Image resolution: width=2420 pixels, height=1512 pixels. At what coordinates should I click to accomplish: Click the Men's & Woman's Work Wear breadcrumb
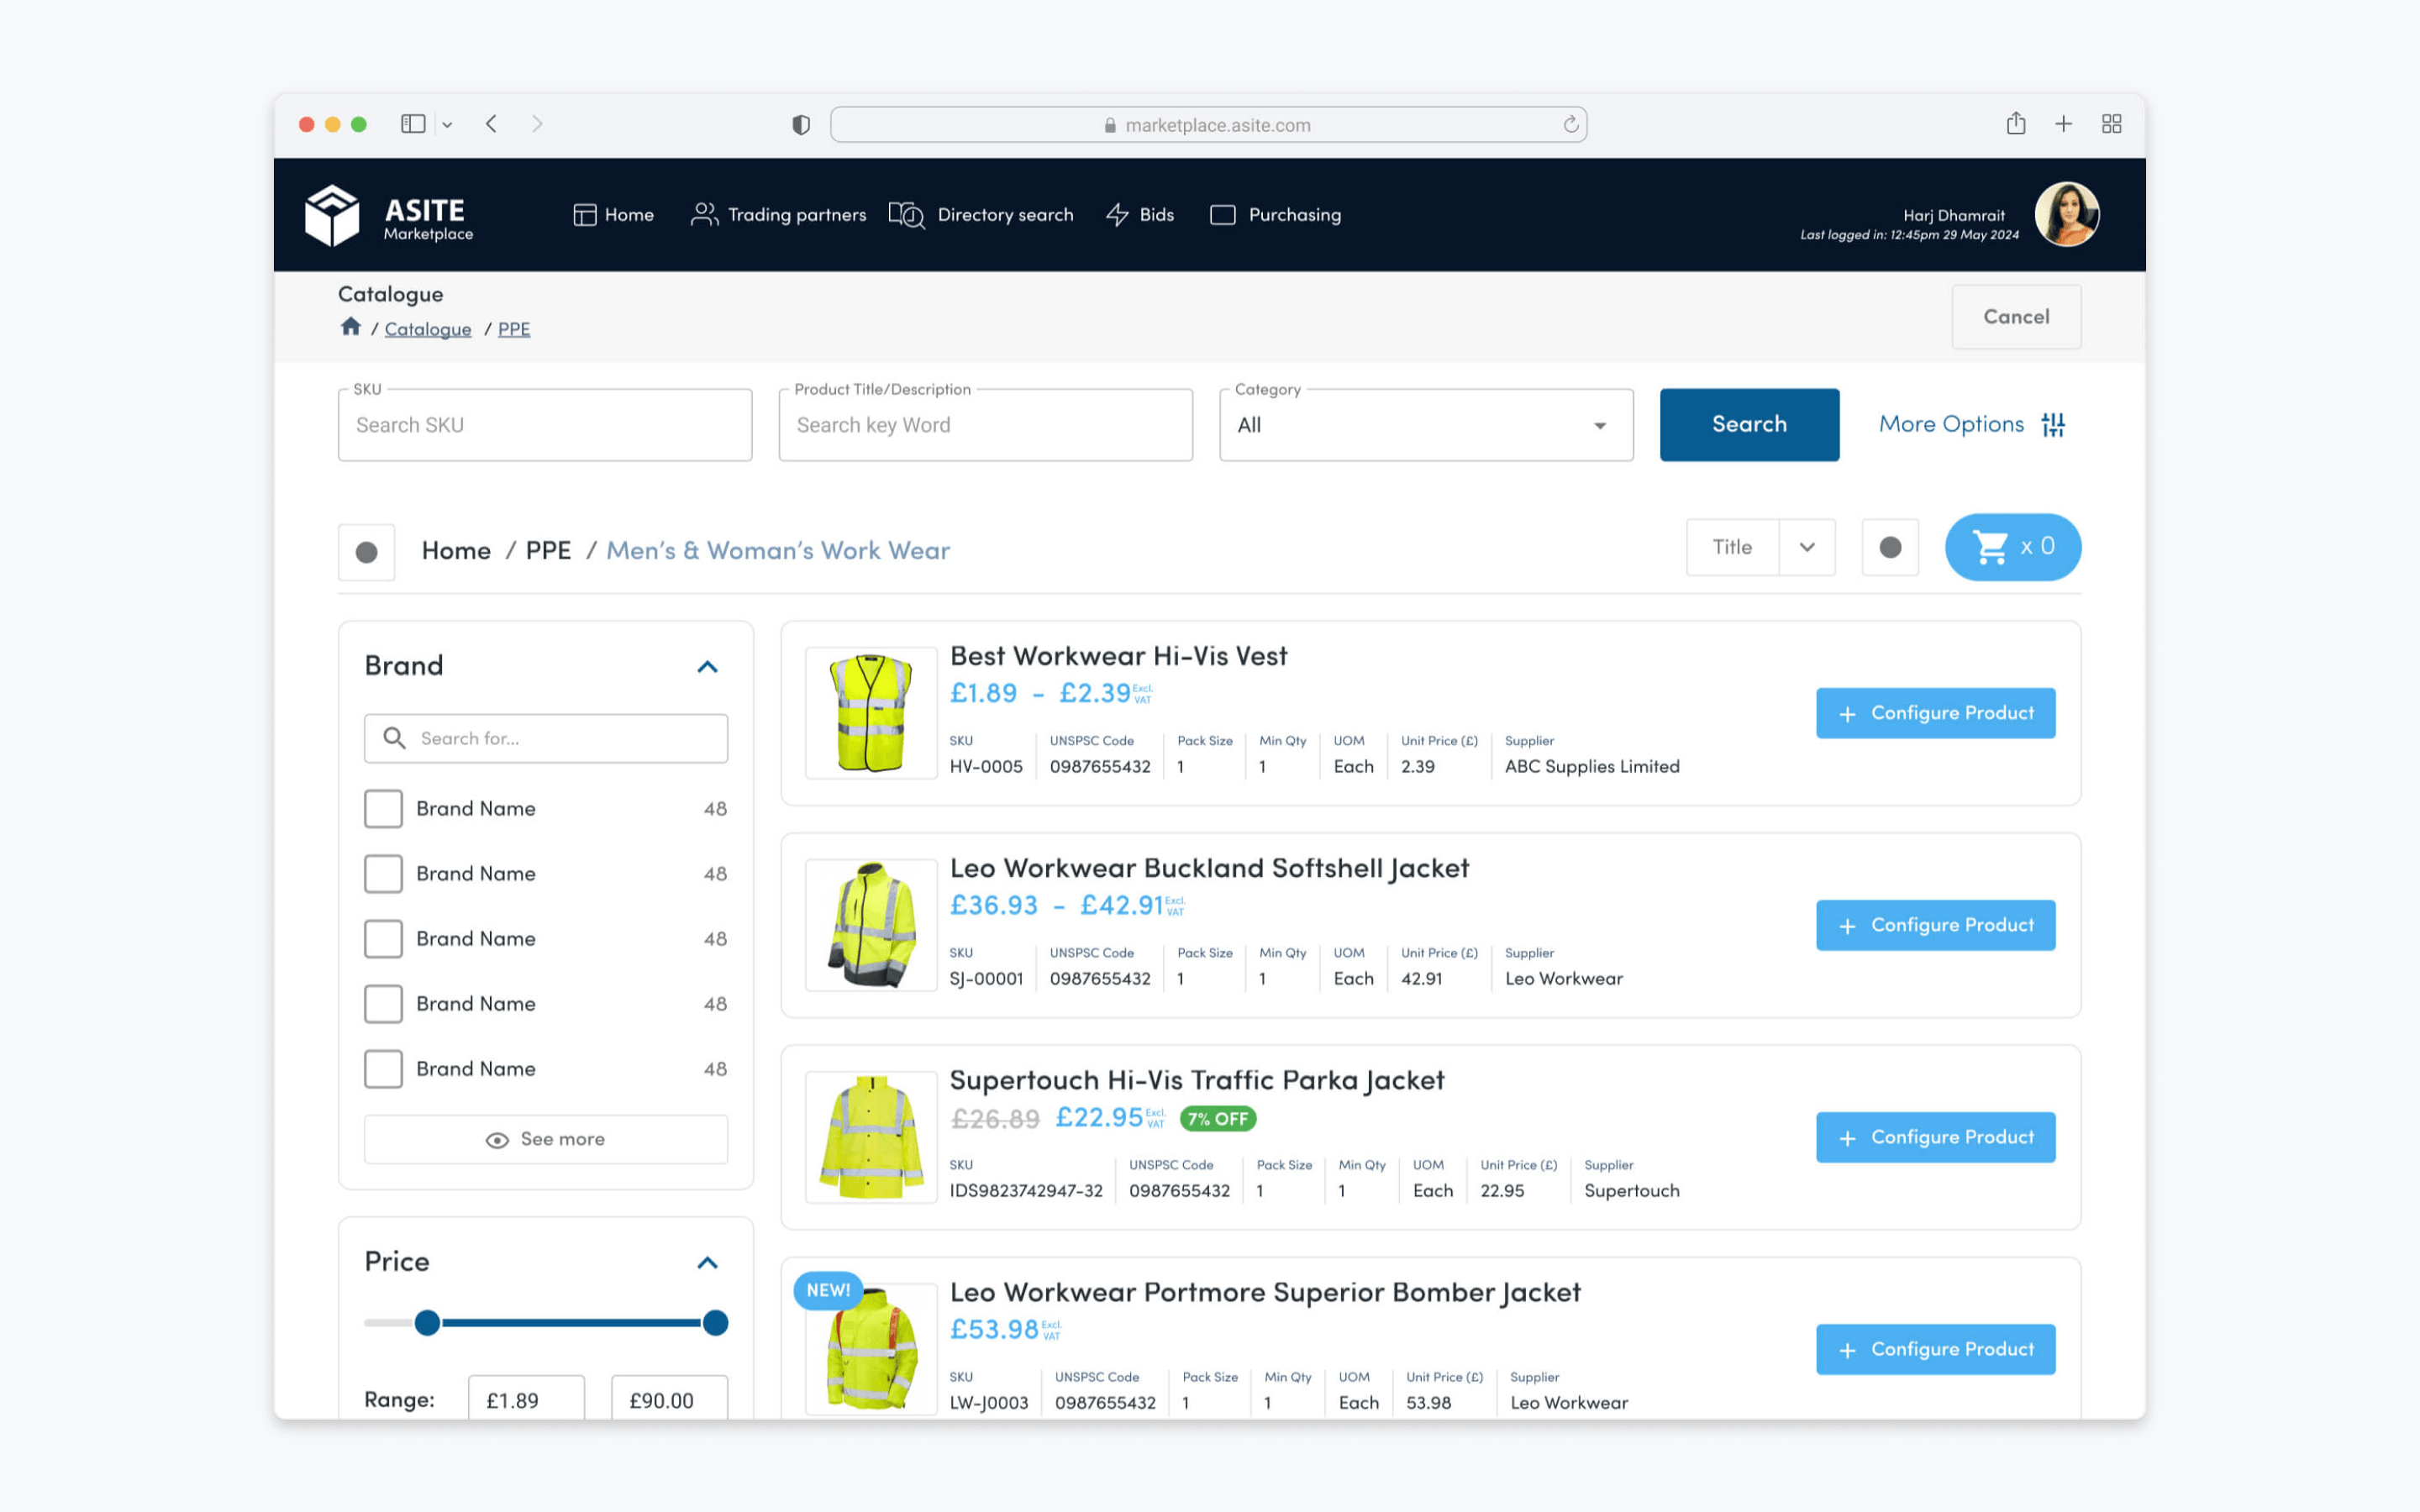tap(778, 551)
